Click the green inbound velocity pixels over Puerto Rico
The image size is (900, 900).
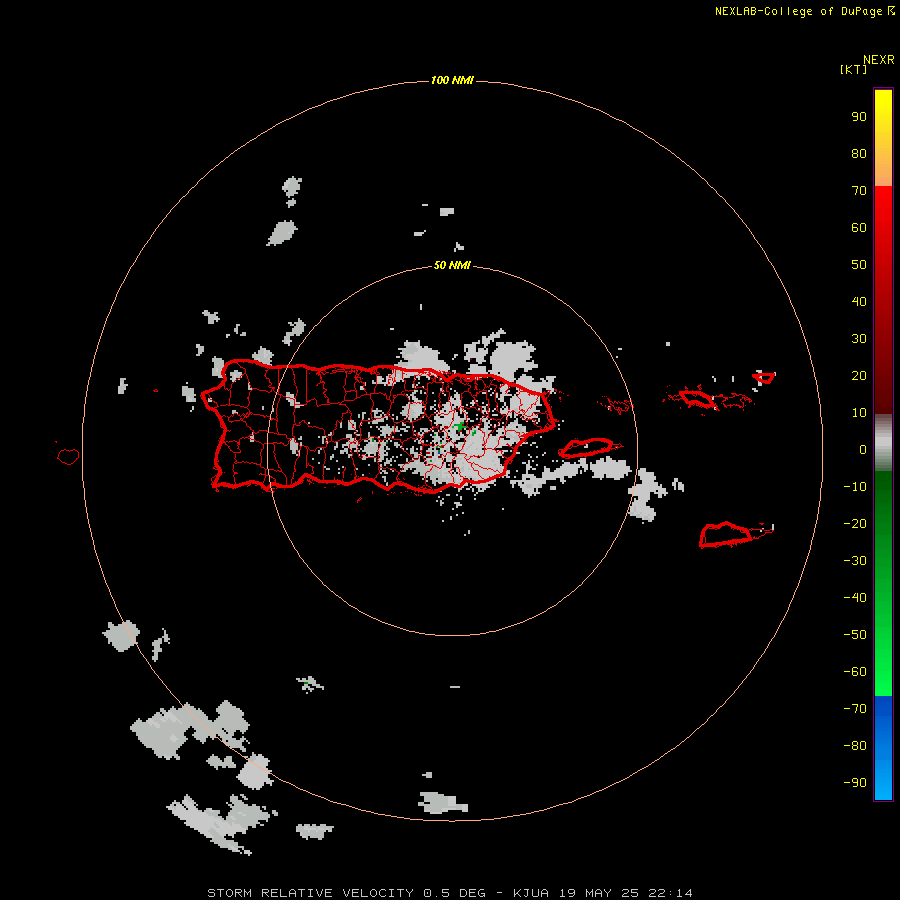[460, 426]
